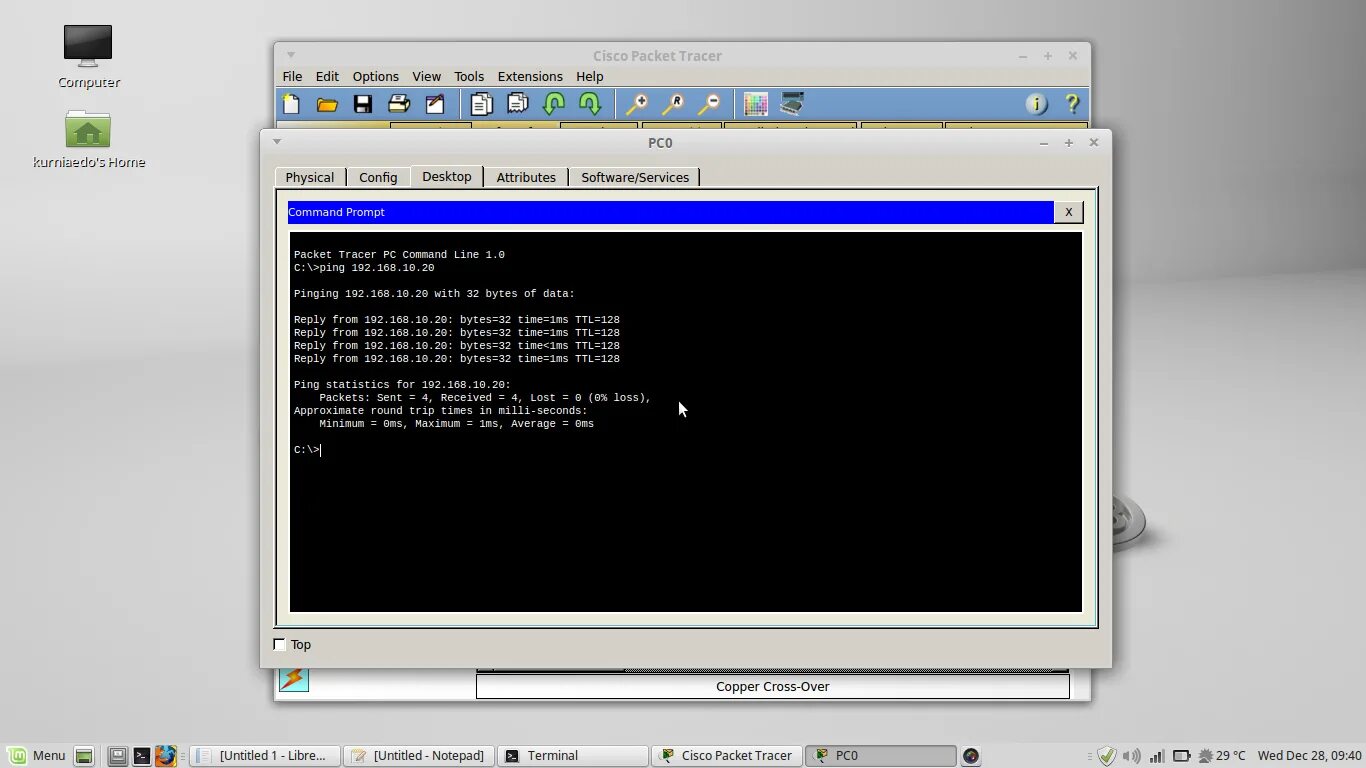Switch to Cisco Packet Tracer taskbar button

click(x=727, y=756)
